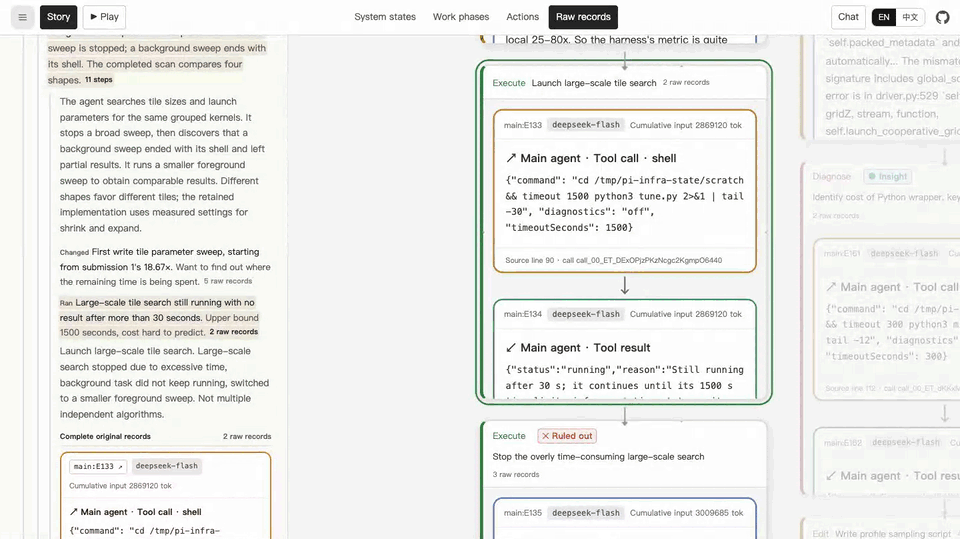Click the Changed paragraph about tile parameter sweep
This screenshot has width=960, height=539.
tap(165, 267)
